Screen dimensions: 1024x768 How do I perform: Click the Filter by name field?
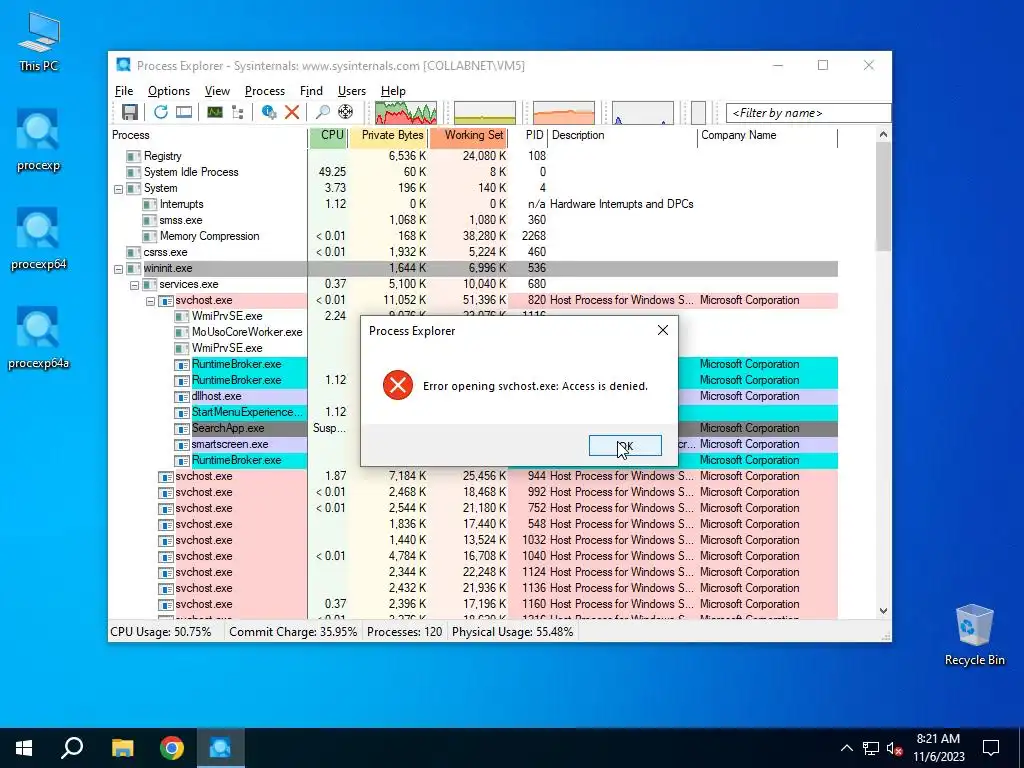point(808,113)
